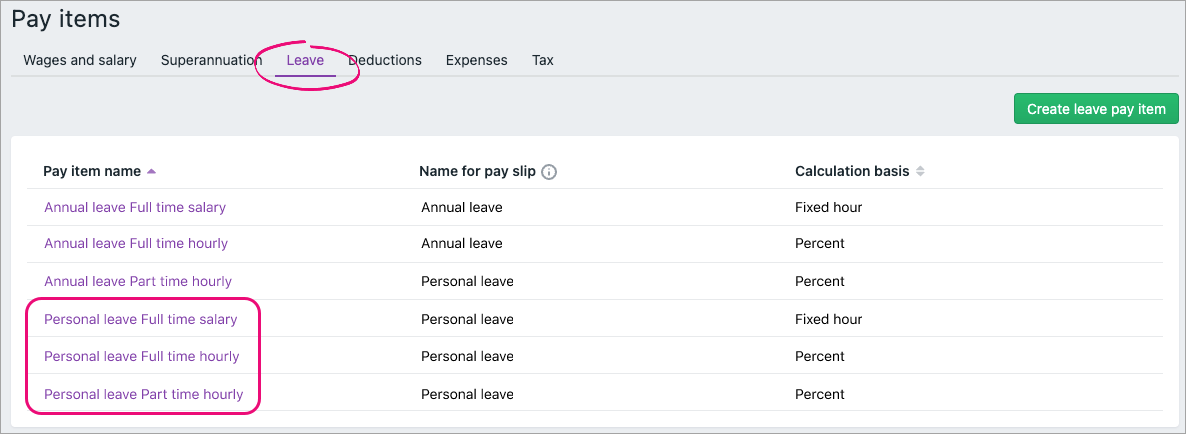
Task: Click the info icon beside Name for pay slip
Action: coord(549,172)
